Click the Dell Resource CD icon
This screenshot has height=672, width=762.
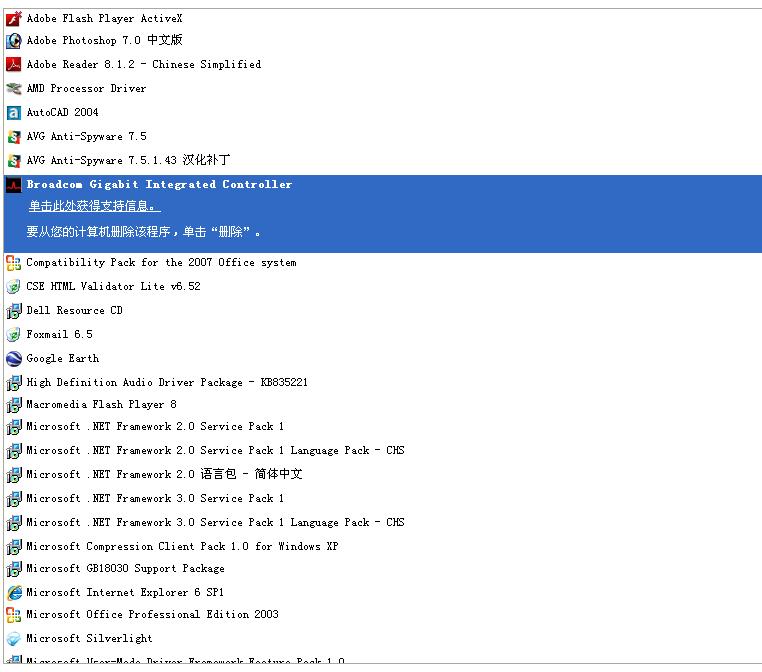point(14,310)
